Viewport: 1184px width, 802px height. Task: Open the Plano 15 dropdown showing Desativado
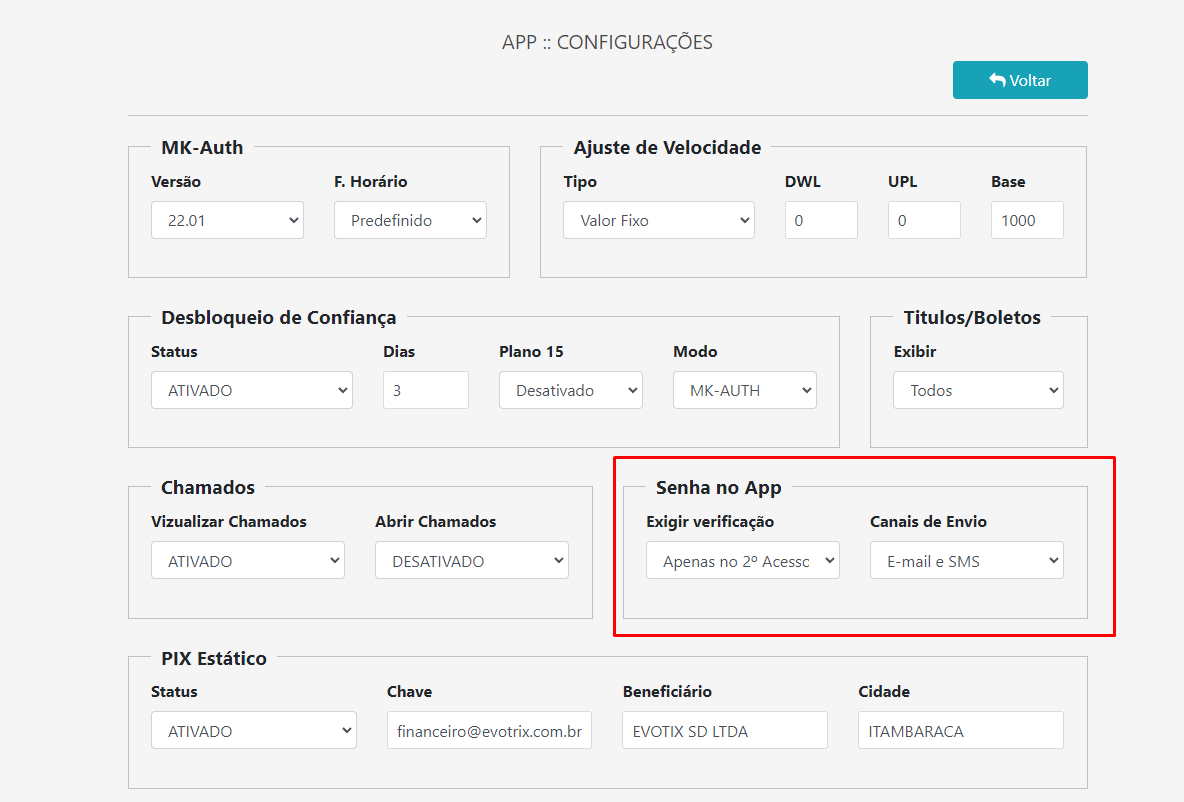tap(570, 390)
